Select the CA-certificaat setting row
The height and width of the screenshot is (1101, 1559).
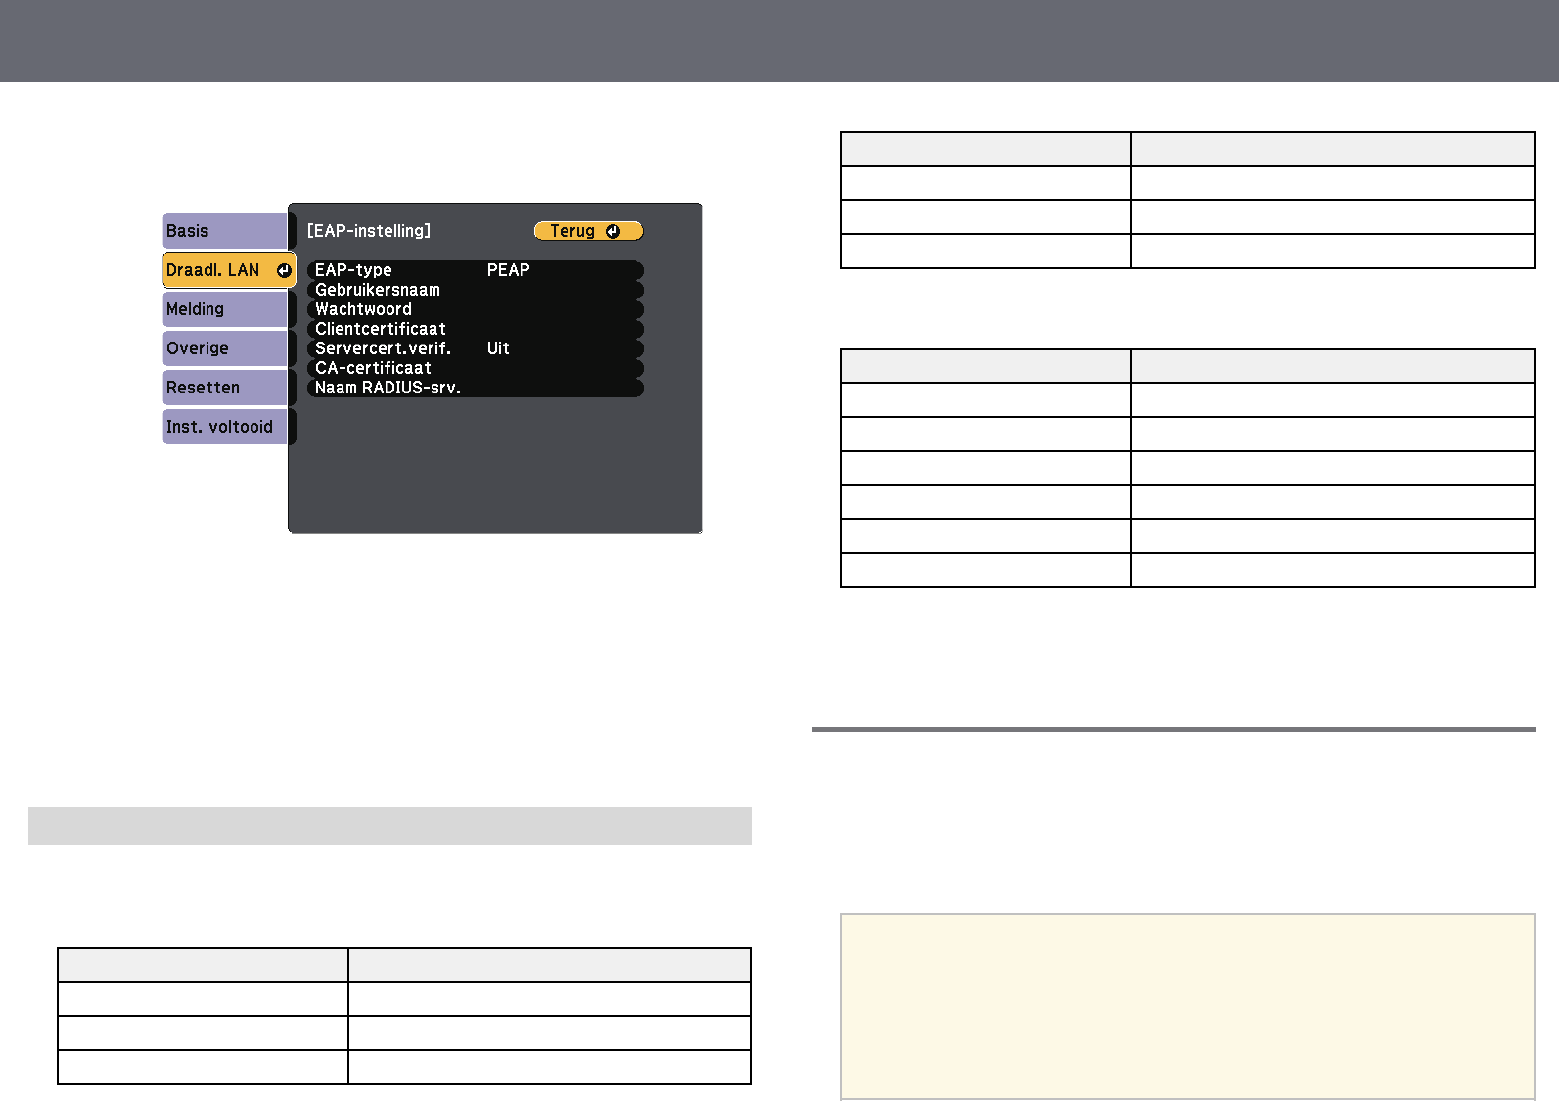tap(475, 368)
